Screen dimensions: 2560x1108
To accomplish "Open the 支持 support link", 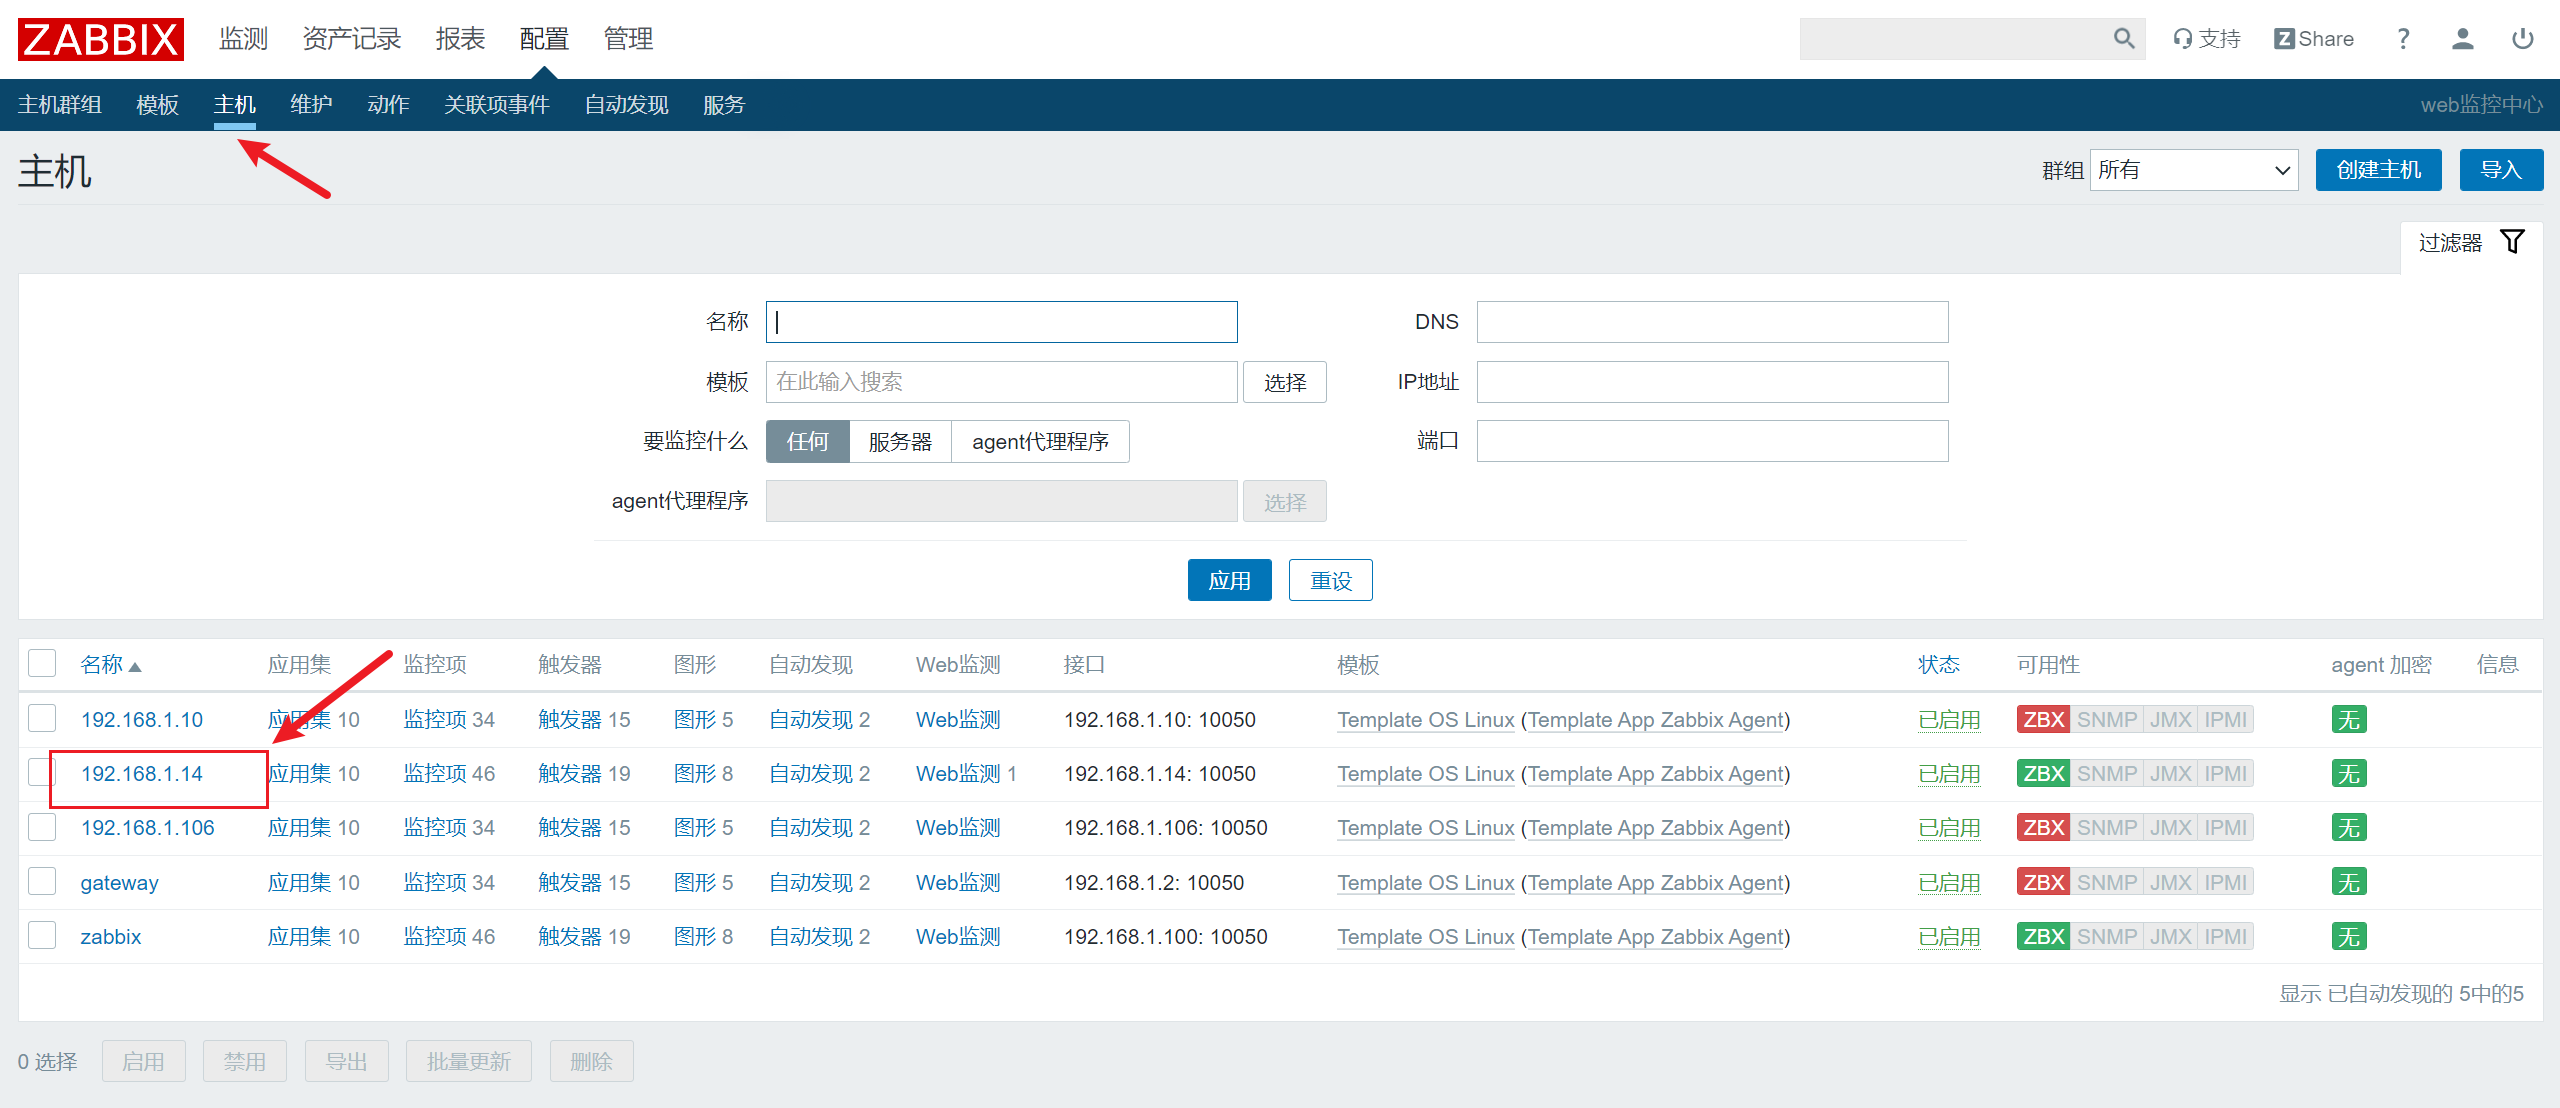I will point(2207,39).
